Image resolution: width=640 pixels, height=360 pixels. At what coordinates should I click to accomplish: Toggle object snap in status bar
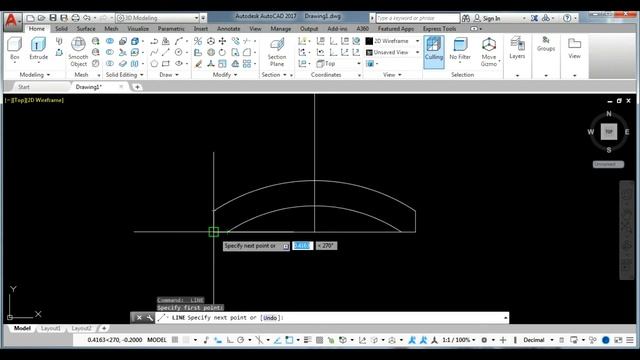click(x=289, y=340)
